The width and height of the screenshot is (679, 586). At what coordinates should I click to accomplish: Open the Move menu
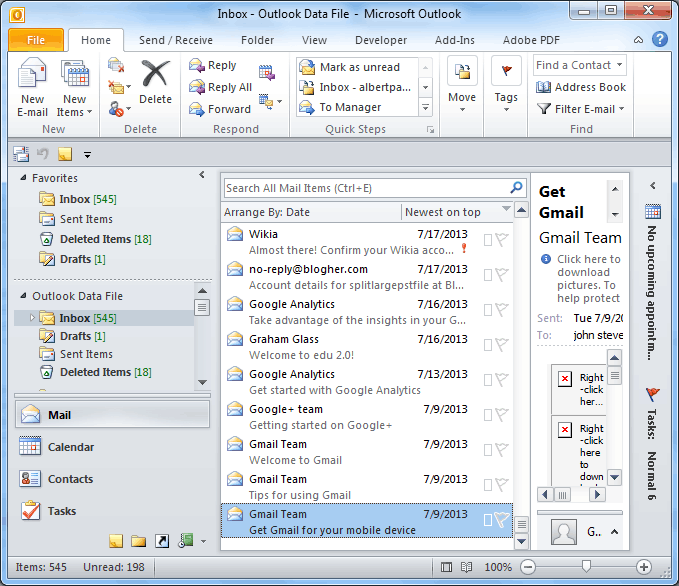pos(462,84)
